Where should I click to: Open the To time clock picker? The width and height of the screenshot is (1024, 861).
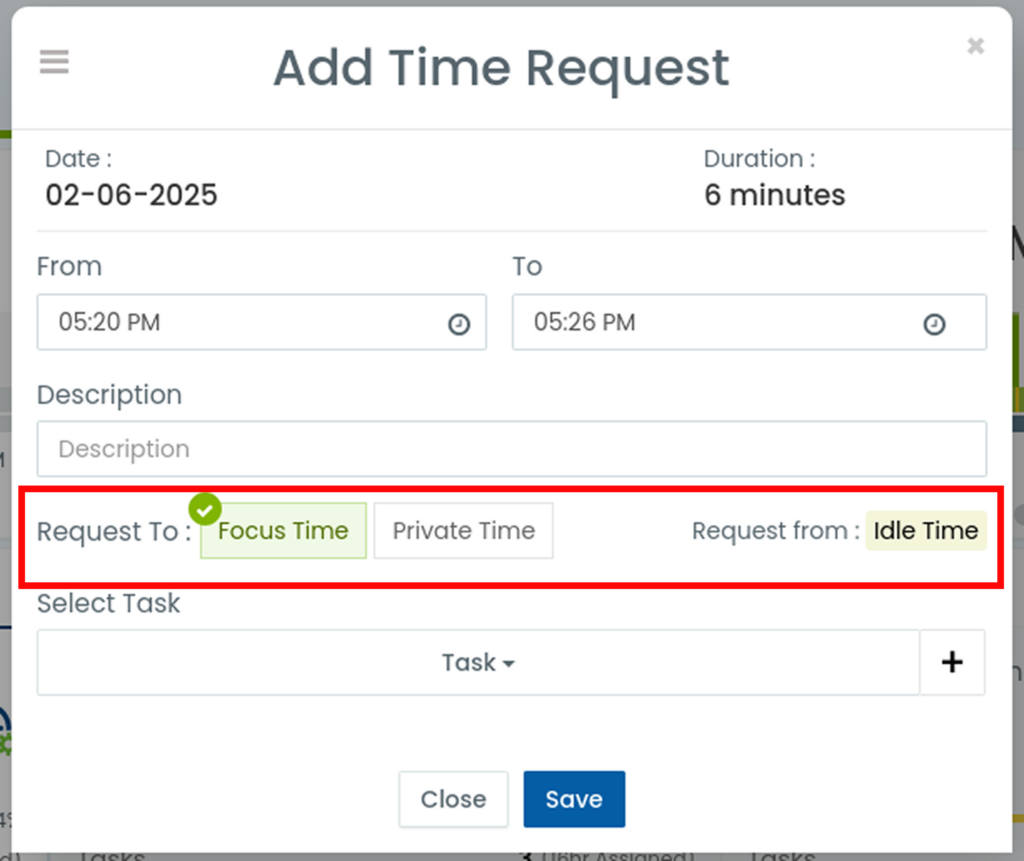(934, 323)
